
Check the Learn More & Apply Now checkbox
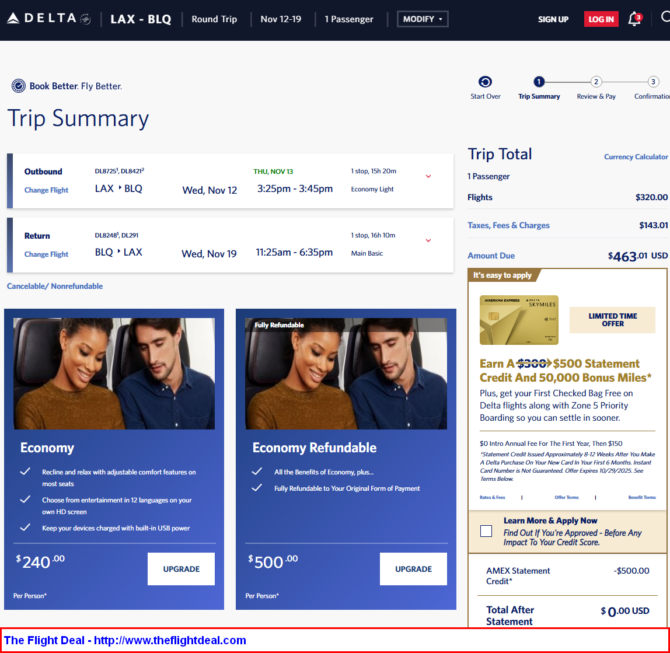(486, 531)
